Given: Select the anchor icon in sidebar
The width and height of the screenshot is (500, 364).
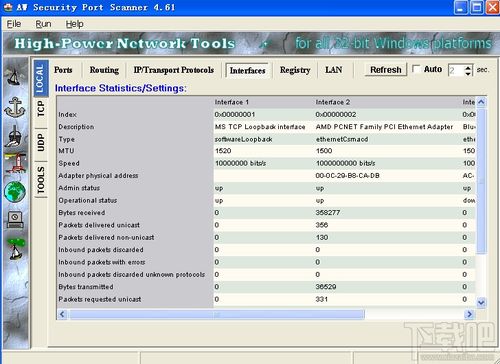Looking at the screenshot, I should tap(15, 107).
